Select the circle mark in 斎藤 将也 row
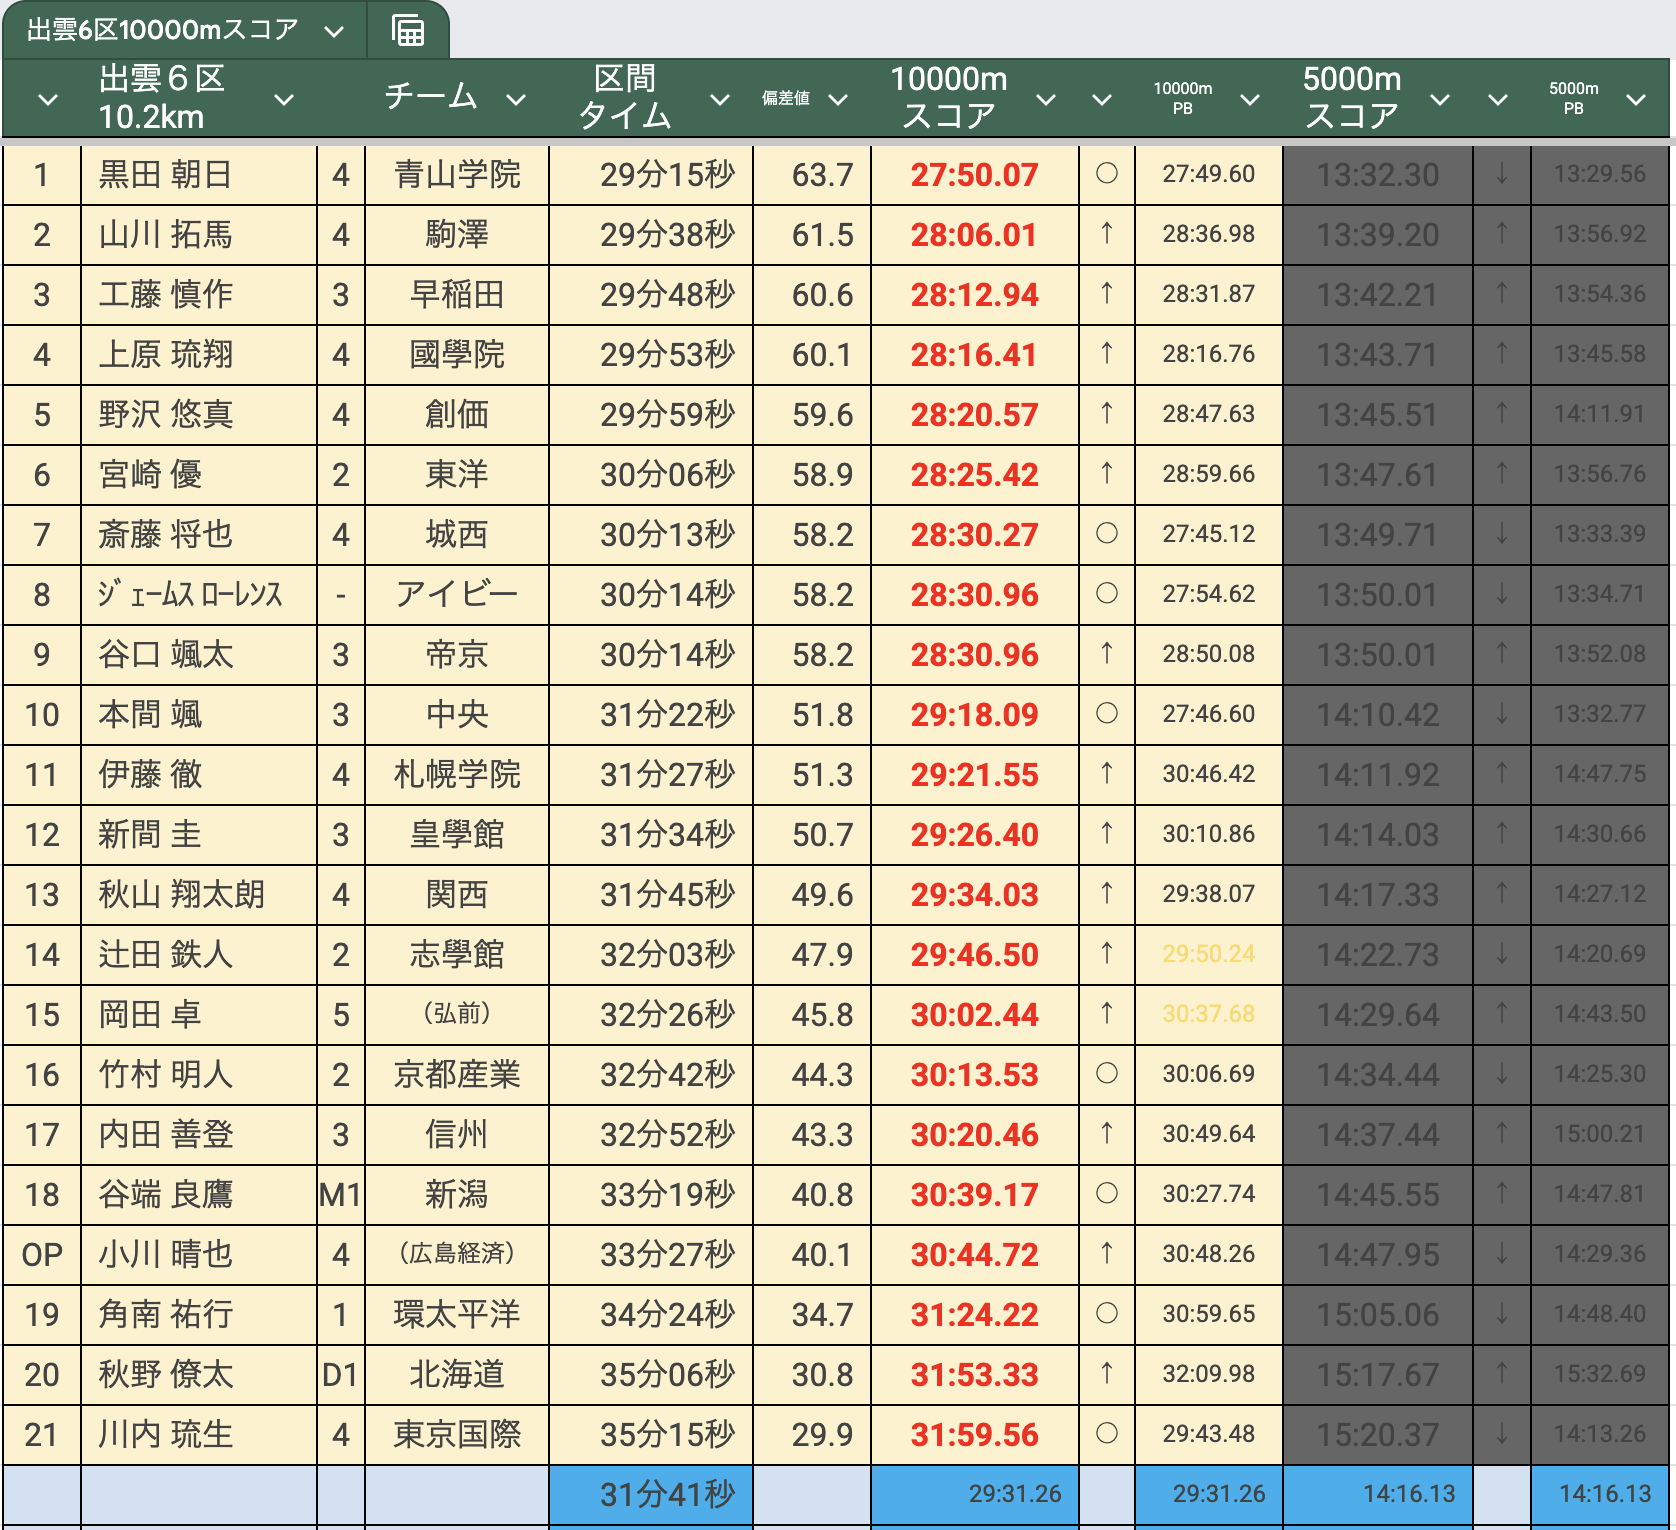 click(x=1107, y=534)
